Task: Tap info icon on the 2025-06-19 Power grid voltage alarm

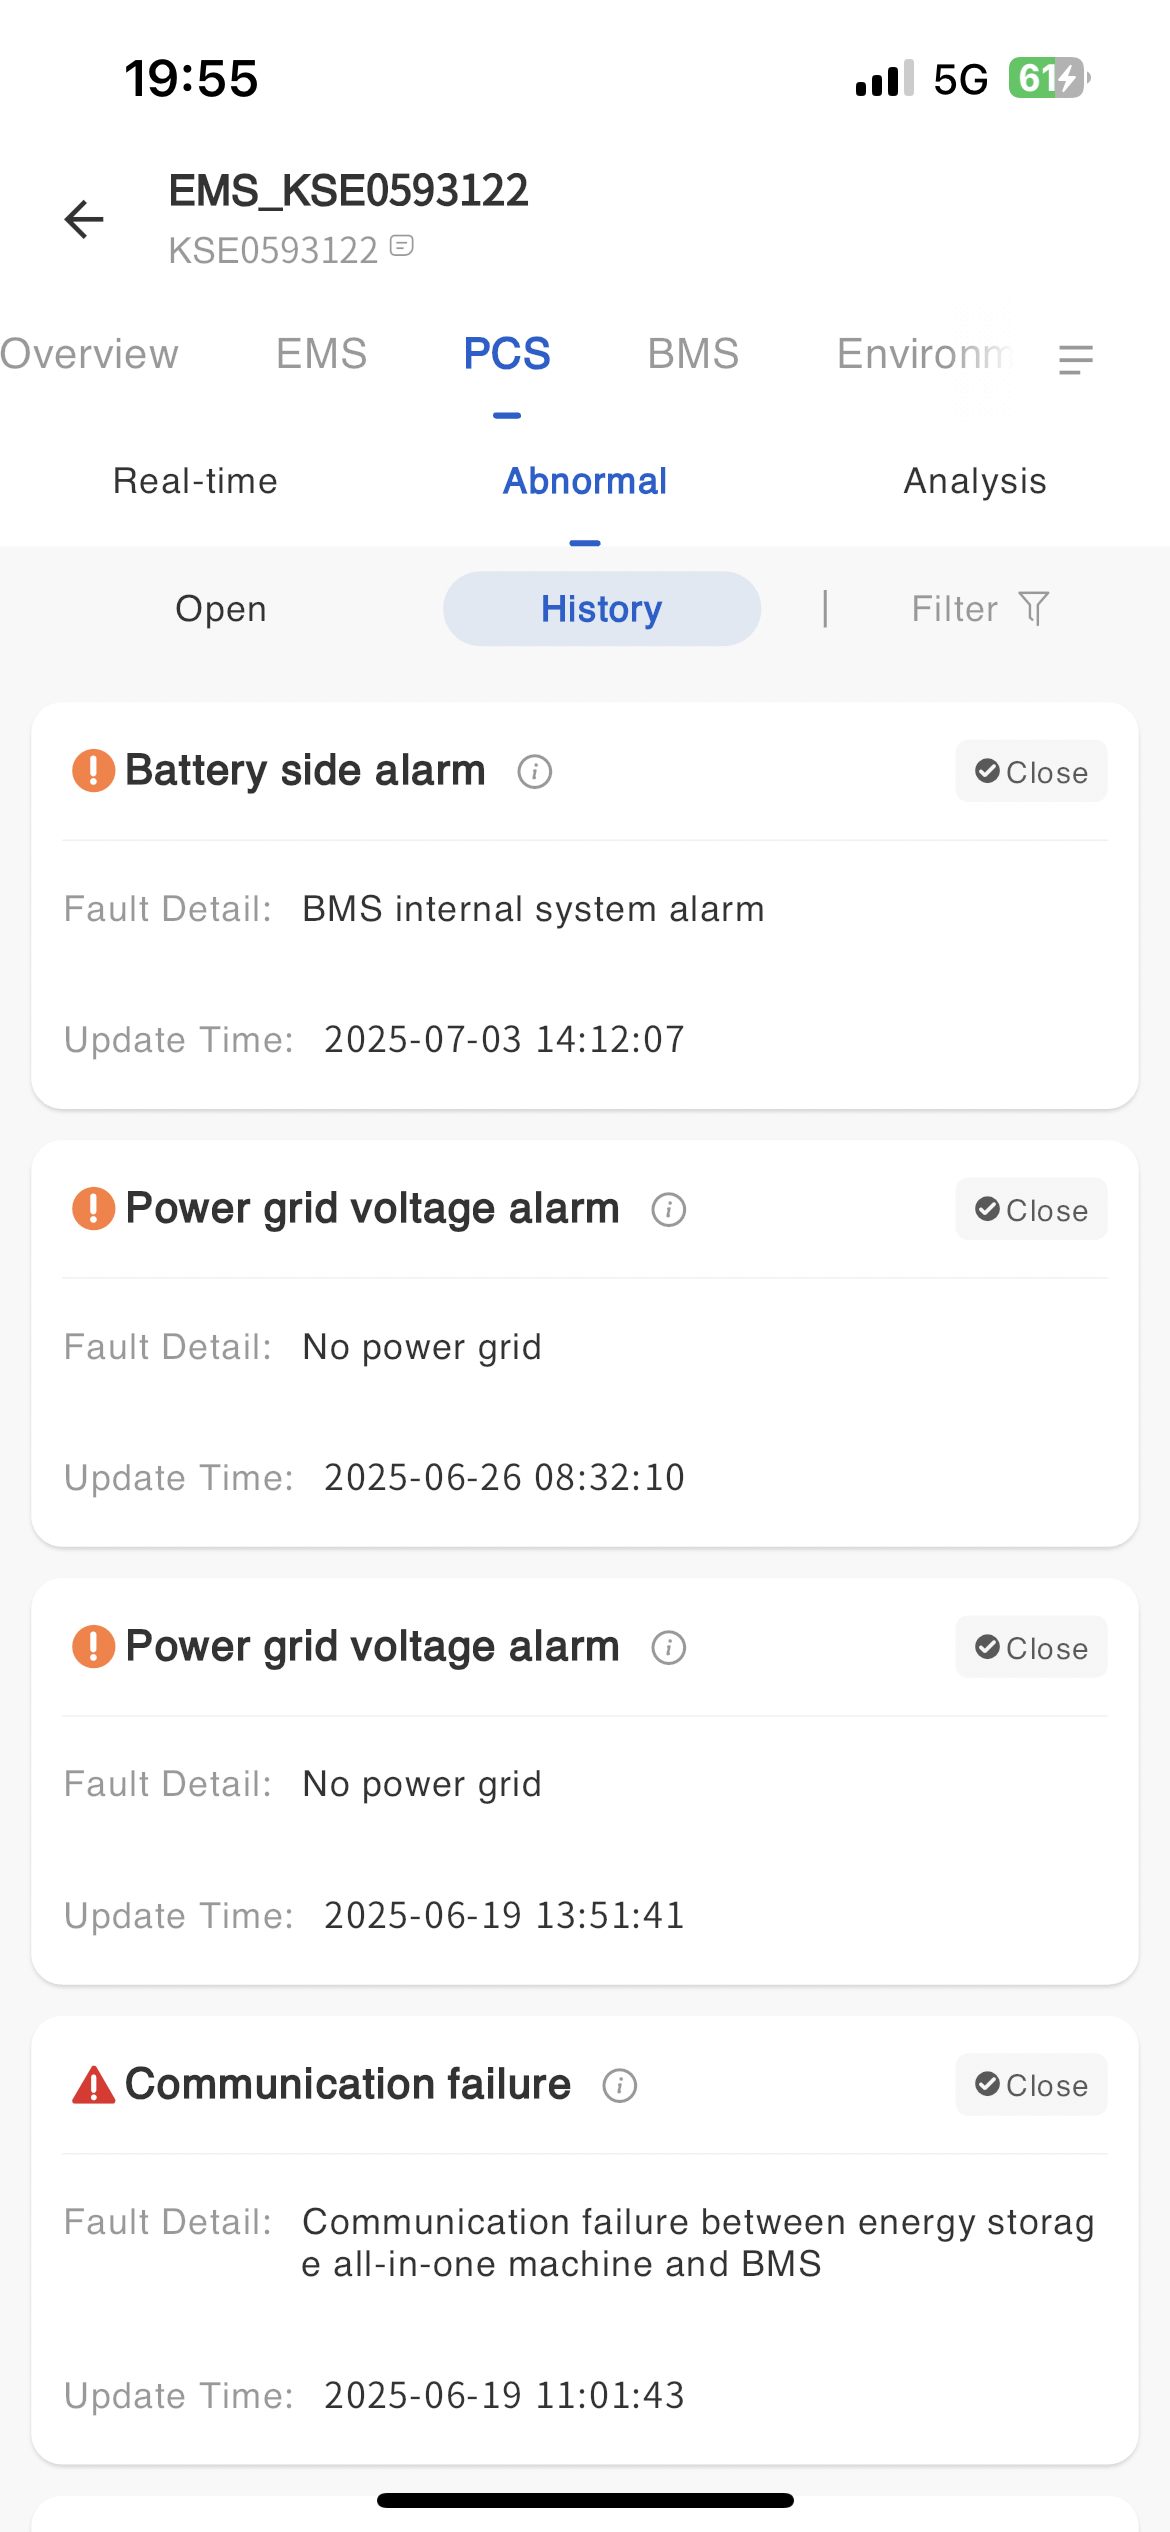Action: [x=669, y=1648]
